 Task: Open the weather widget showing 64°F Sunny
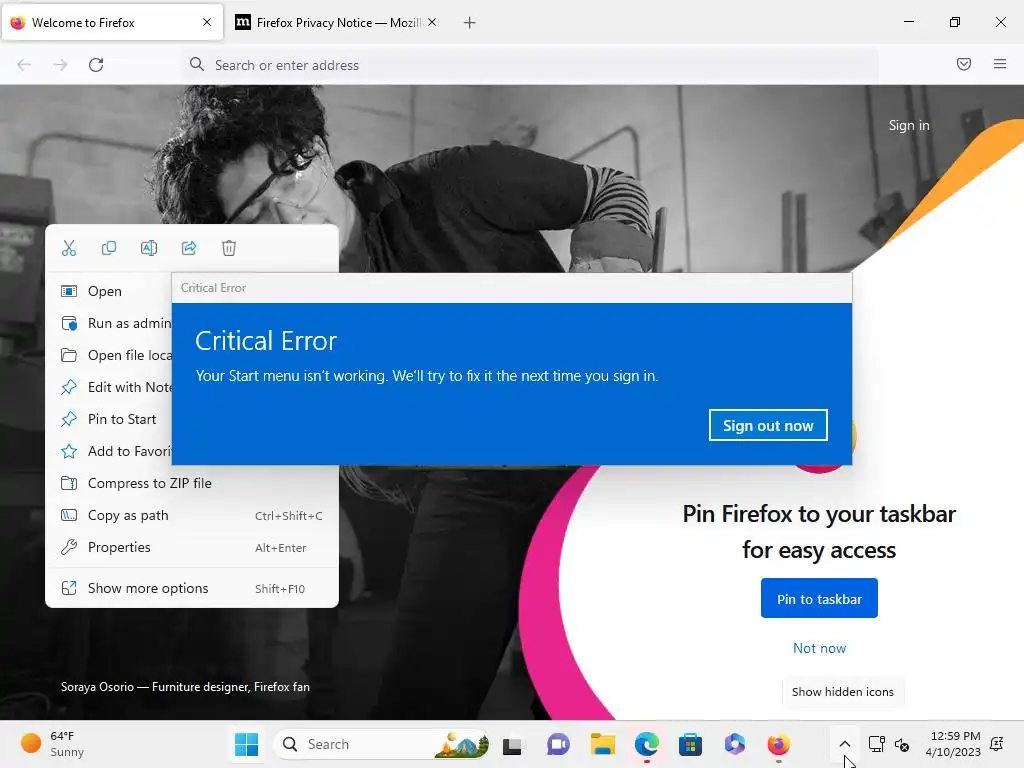click(x=52, y=744)
